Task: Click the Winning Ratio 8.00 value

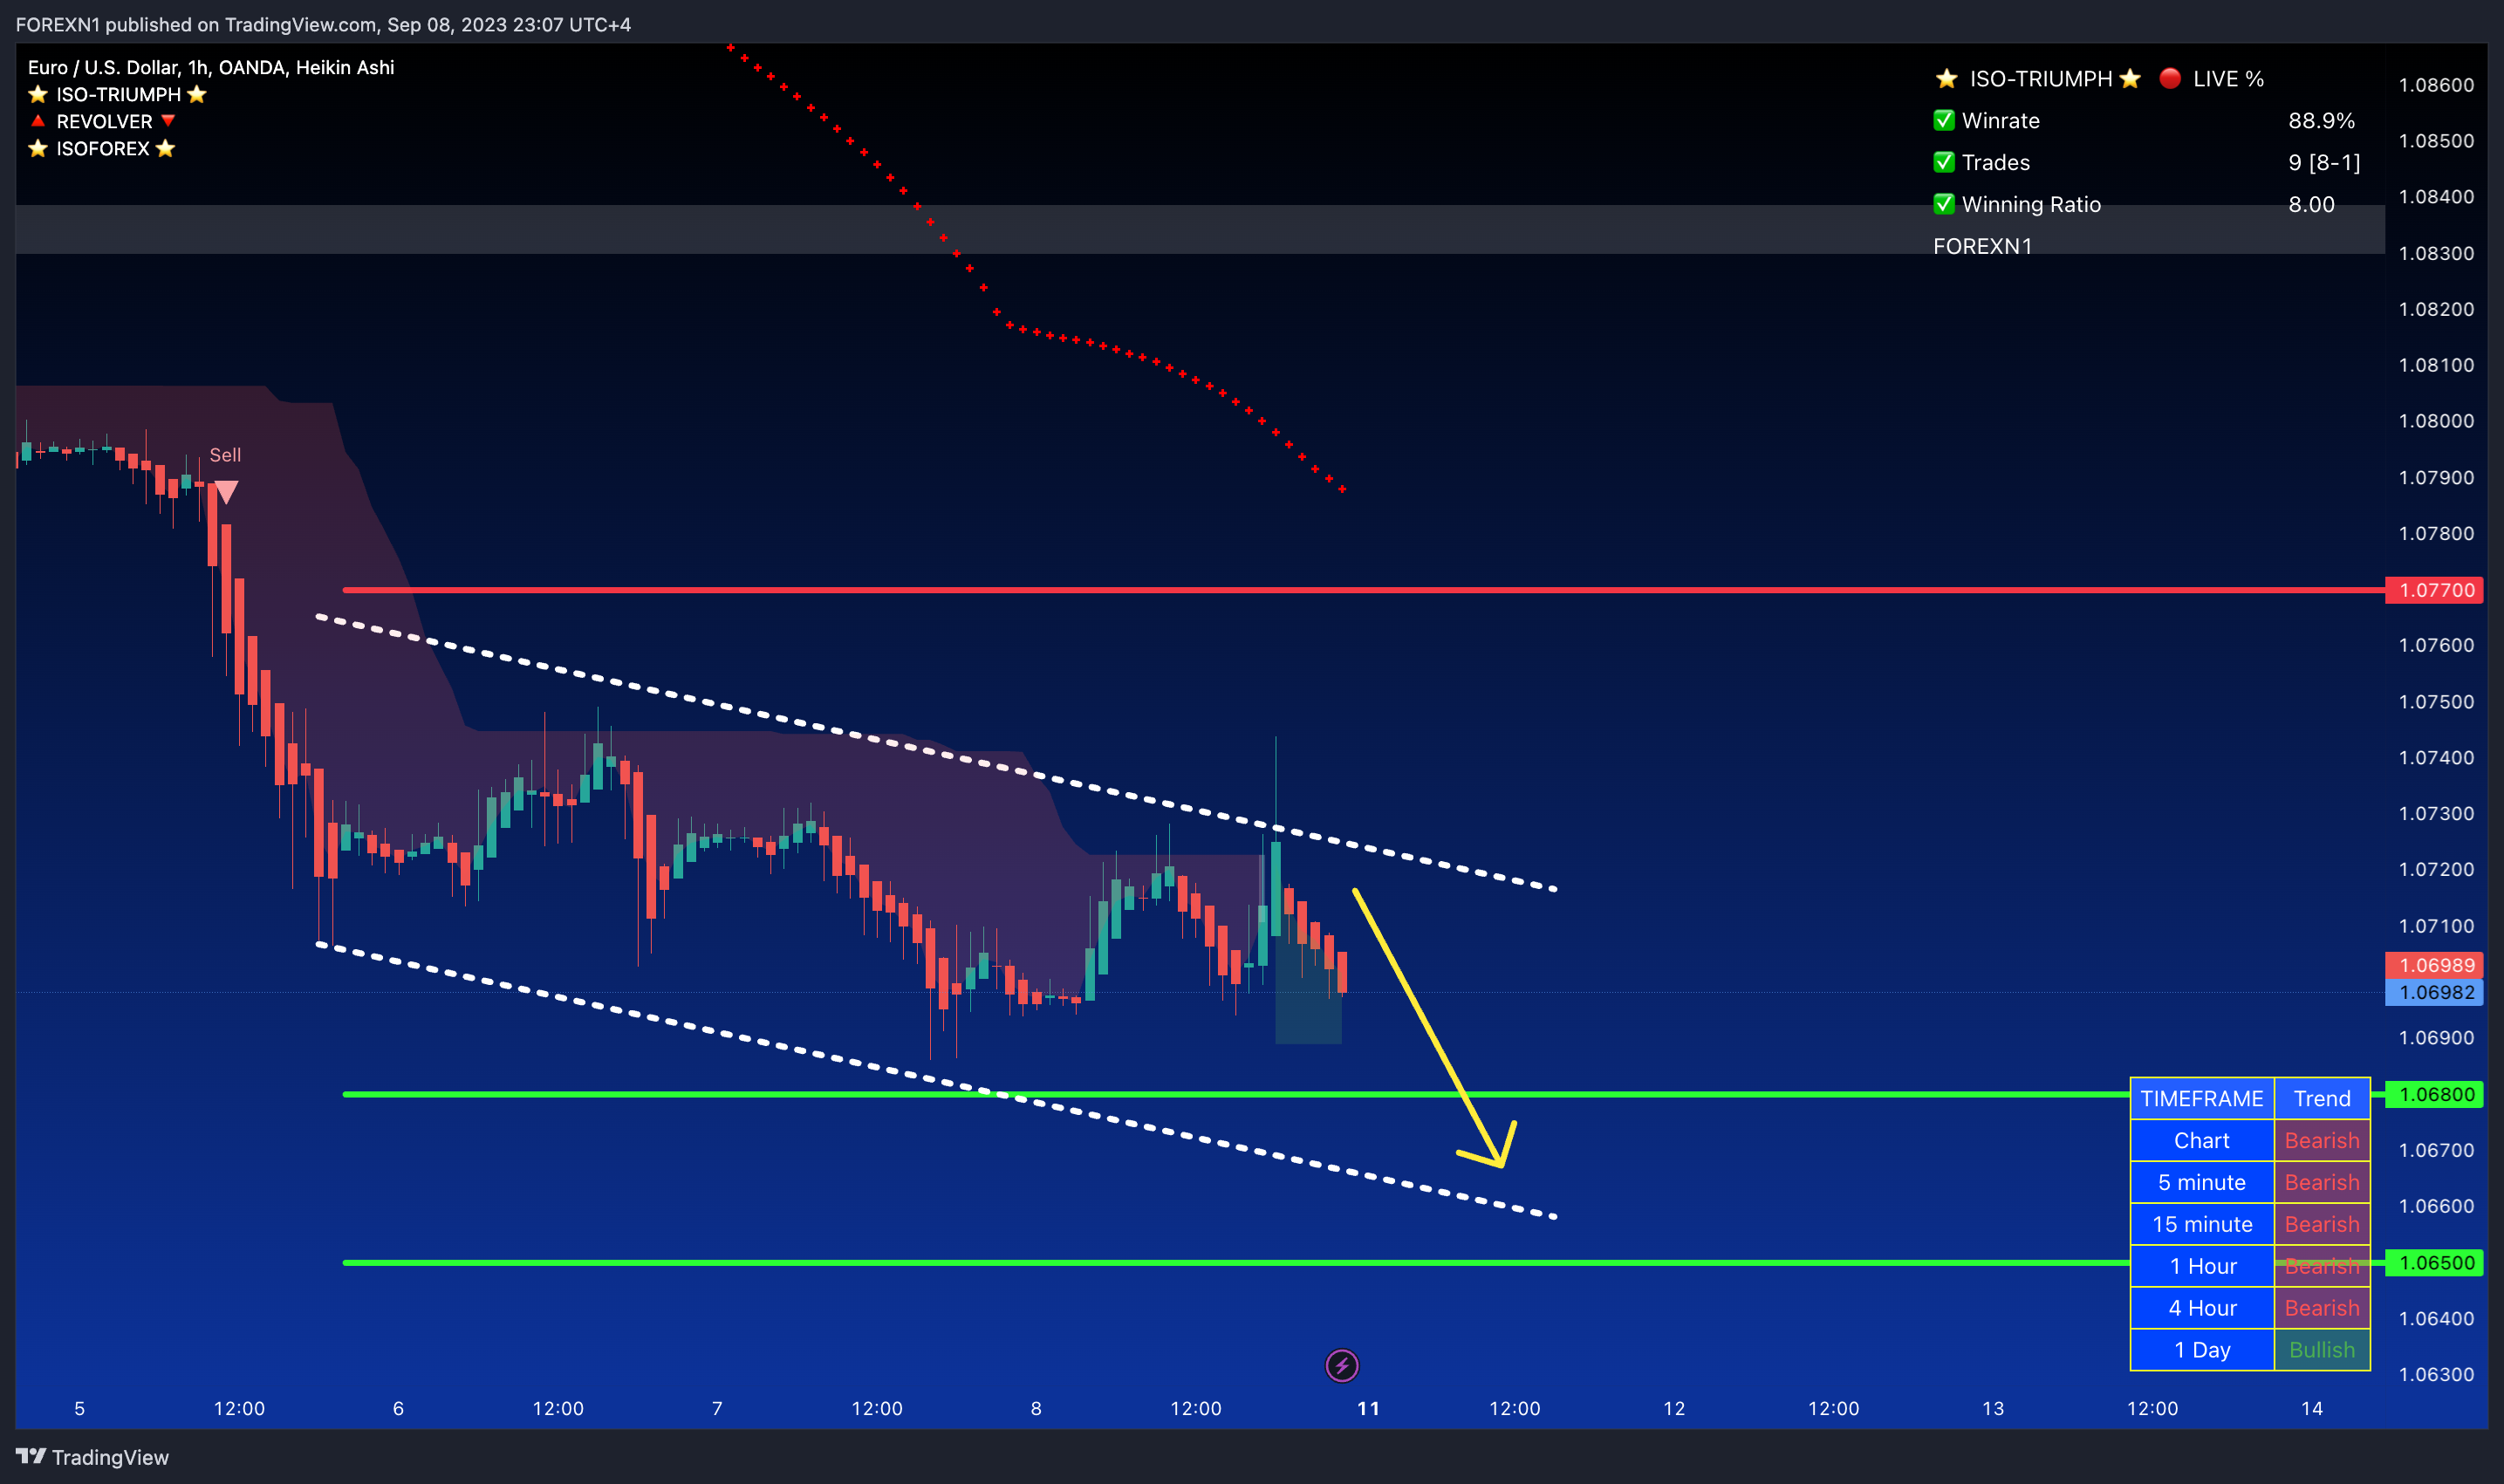Action: point(2311,204)
